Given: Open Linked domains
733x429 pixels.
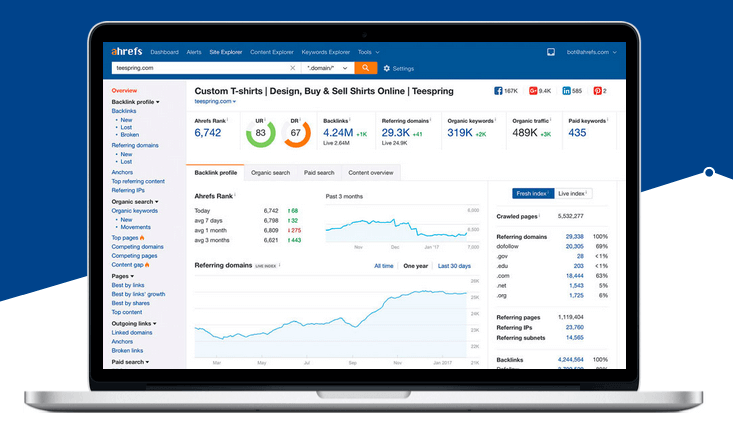Looking at the screenshot, I should pos(132,333).
